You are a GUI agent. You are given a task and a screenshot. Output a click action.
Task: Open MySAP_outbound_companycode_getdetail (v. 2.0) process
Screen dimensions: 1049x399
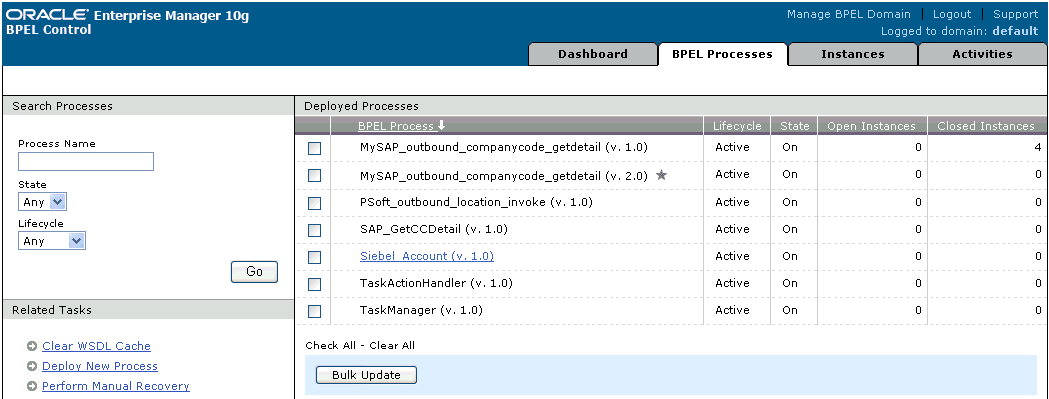pyautogui.click(x=504, y=176)
